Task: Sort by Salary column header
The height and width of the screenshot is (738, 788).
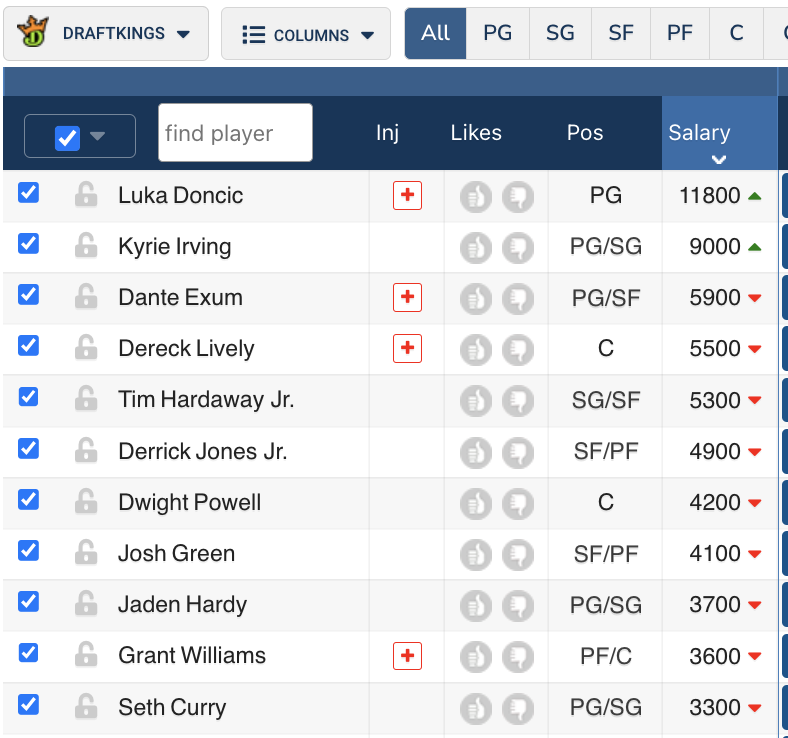Action: click(x=719, y=133)
